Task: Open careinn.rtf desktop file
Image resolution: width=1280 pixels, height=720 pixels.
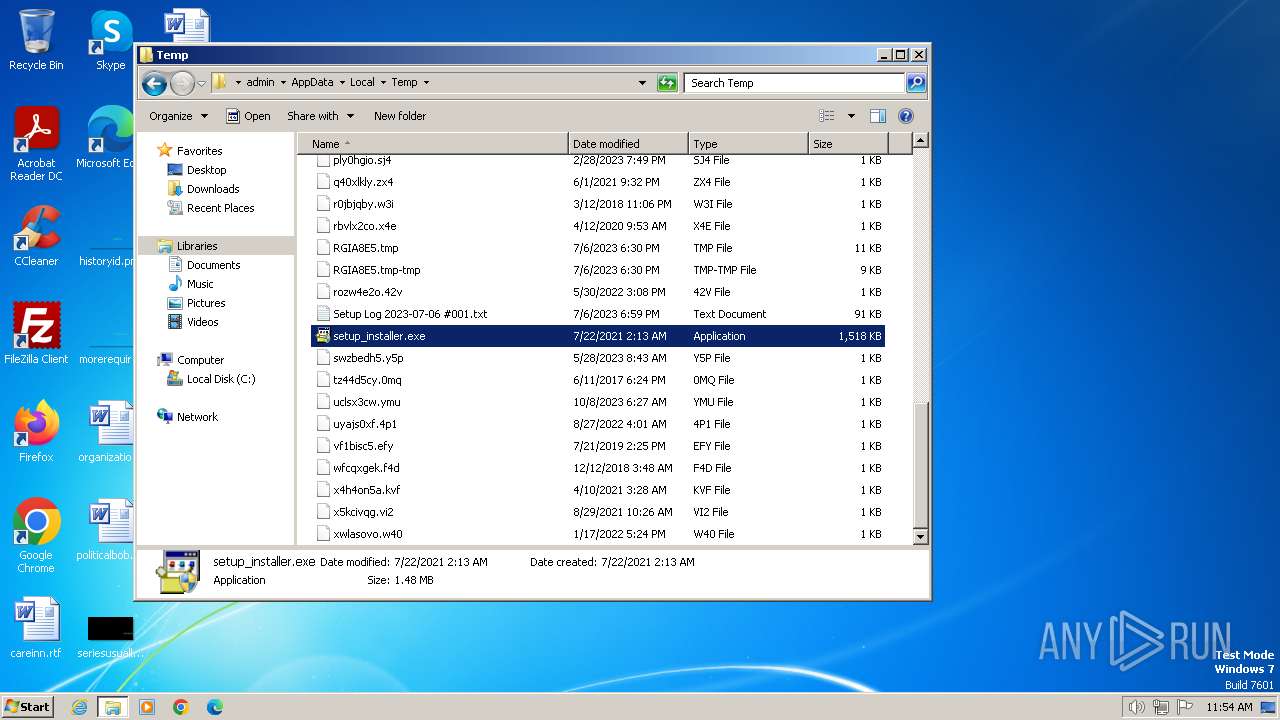Action: click(x=36, y=628)
